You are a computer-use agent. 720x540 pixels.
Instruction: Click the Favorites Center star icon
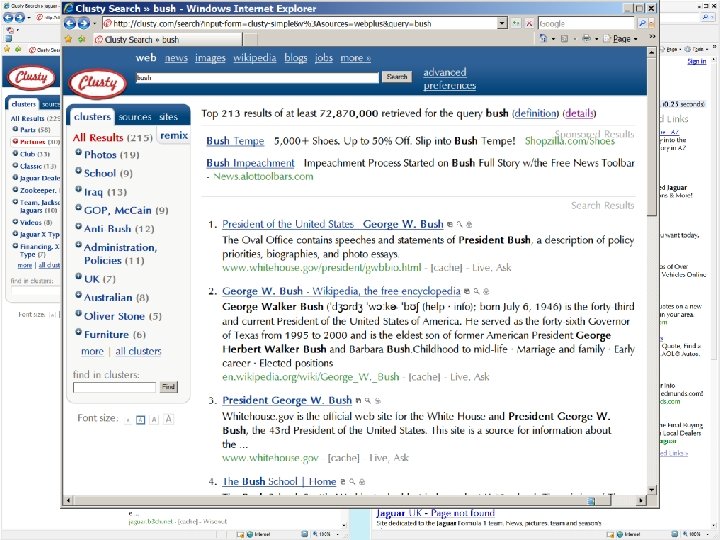pos(68,39)
